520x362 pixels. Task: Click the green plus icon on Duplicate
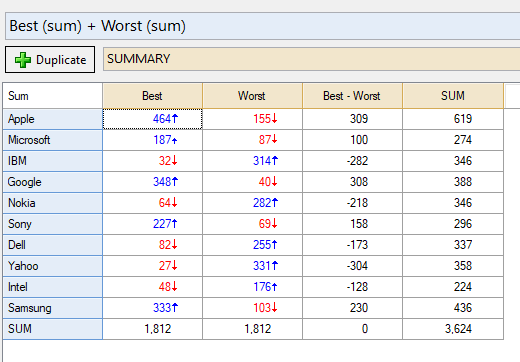point(23,60)
